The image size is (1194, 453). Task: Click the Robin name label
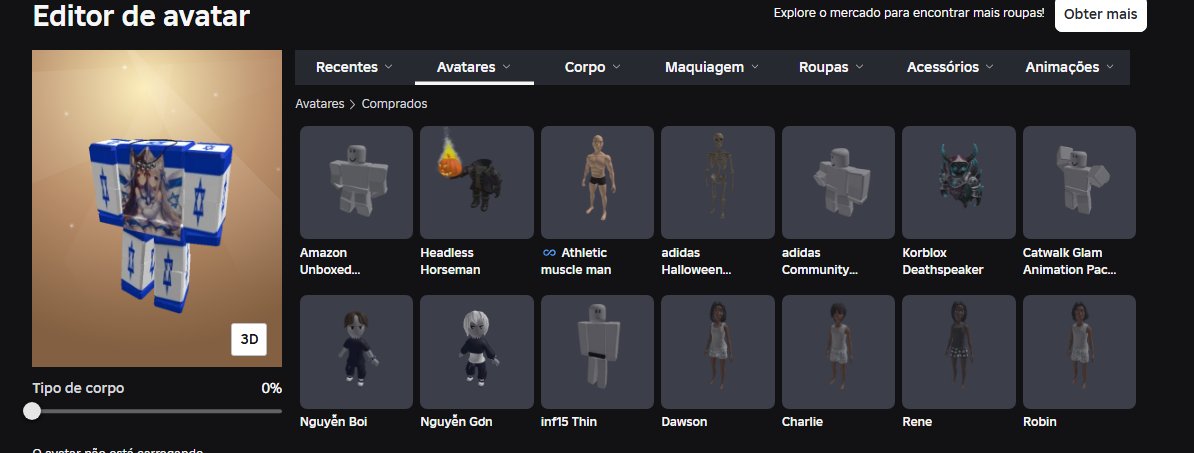1039,422
